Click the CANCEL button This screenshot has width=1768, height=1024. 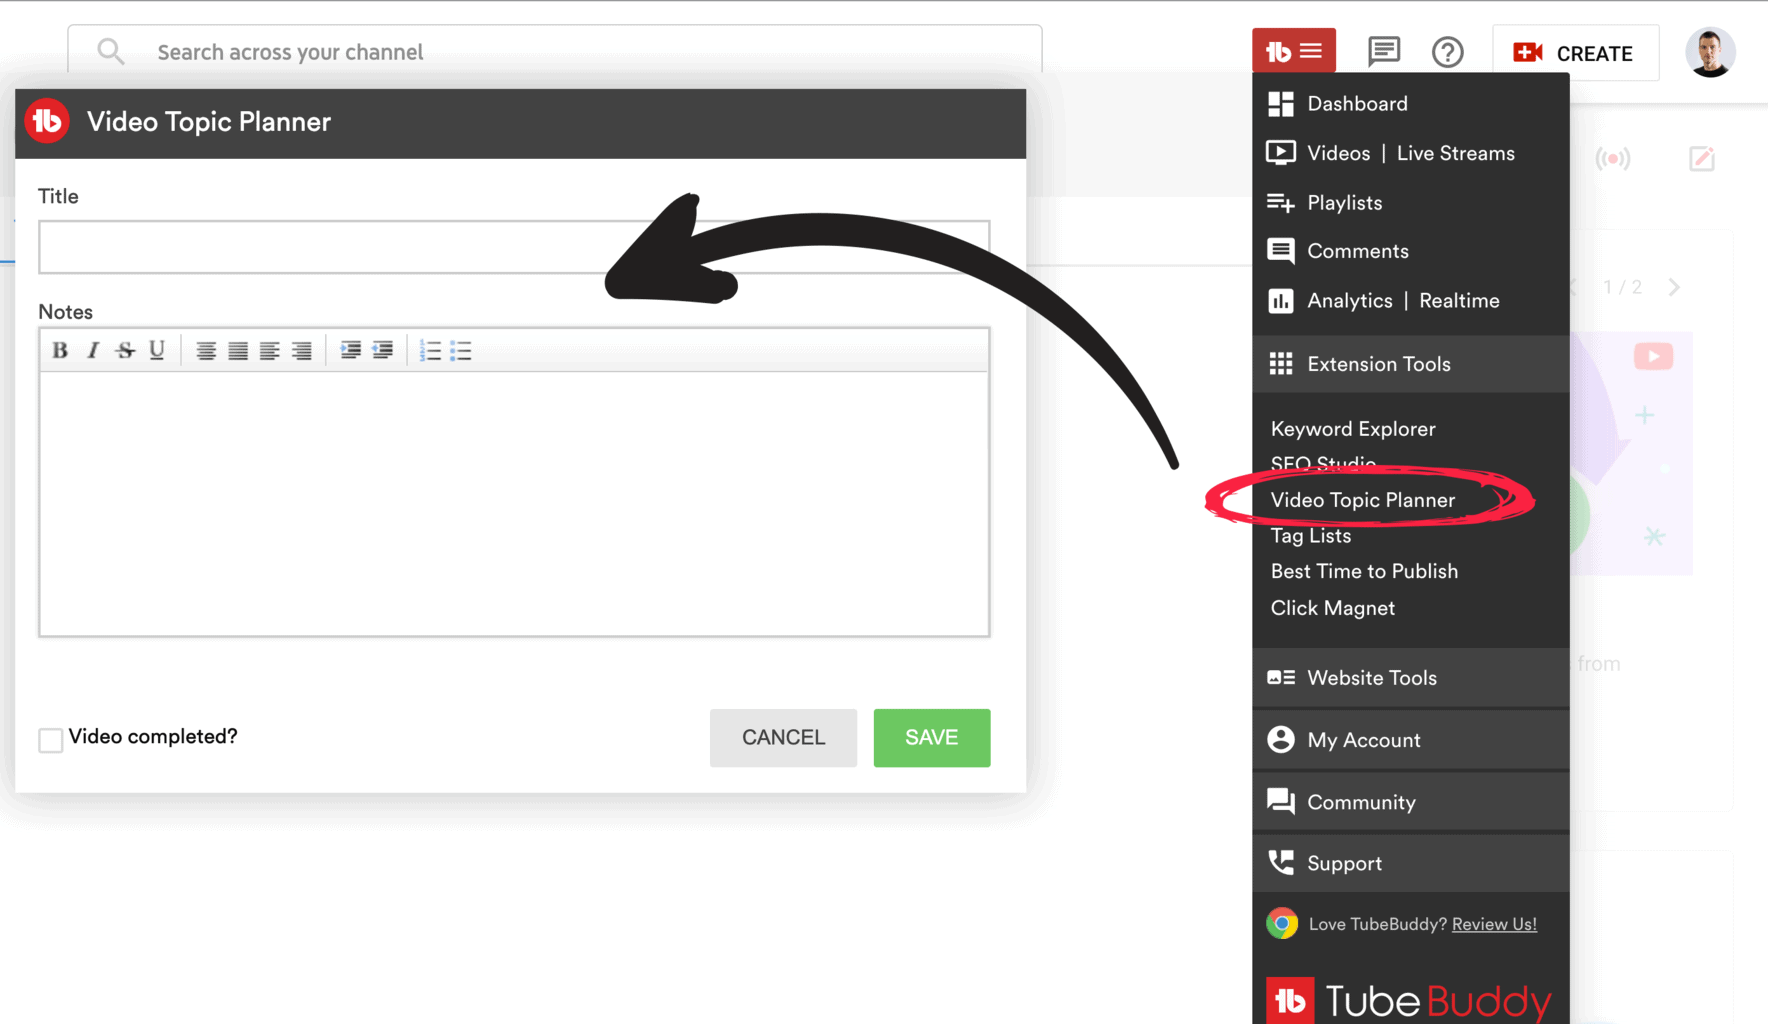(x=783, y=738)
